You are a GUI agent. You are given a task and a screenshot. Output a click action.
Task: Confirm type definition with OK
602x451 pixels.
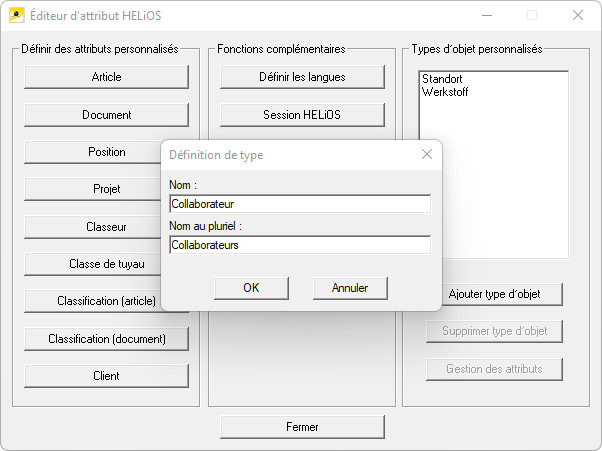coord(251,288)
